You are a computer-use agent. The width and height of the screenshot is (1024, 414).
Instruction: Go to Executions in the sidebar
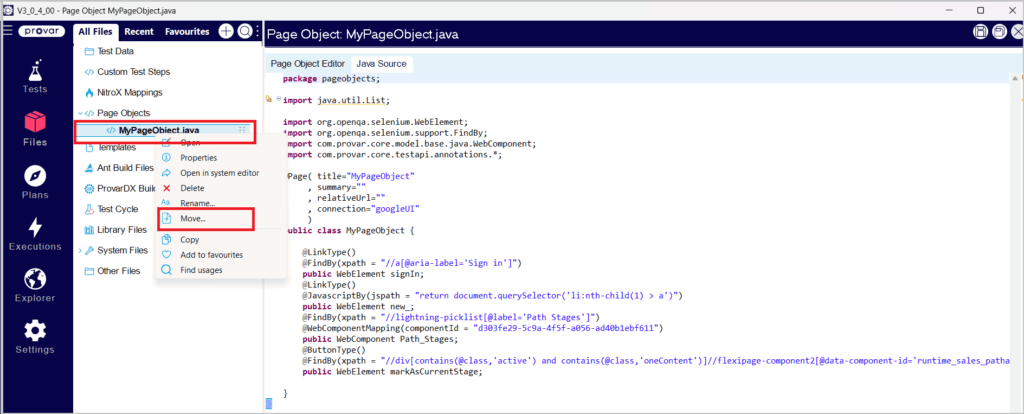[x=35, y=235]
